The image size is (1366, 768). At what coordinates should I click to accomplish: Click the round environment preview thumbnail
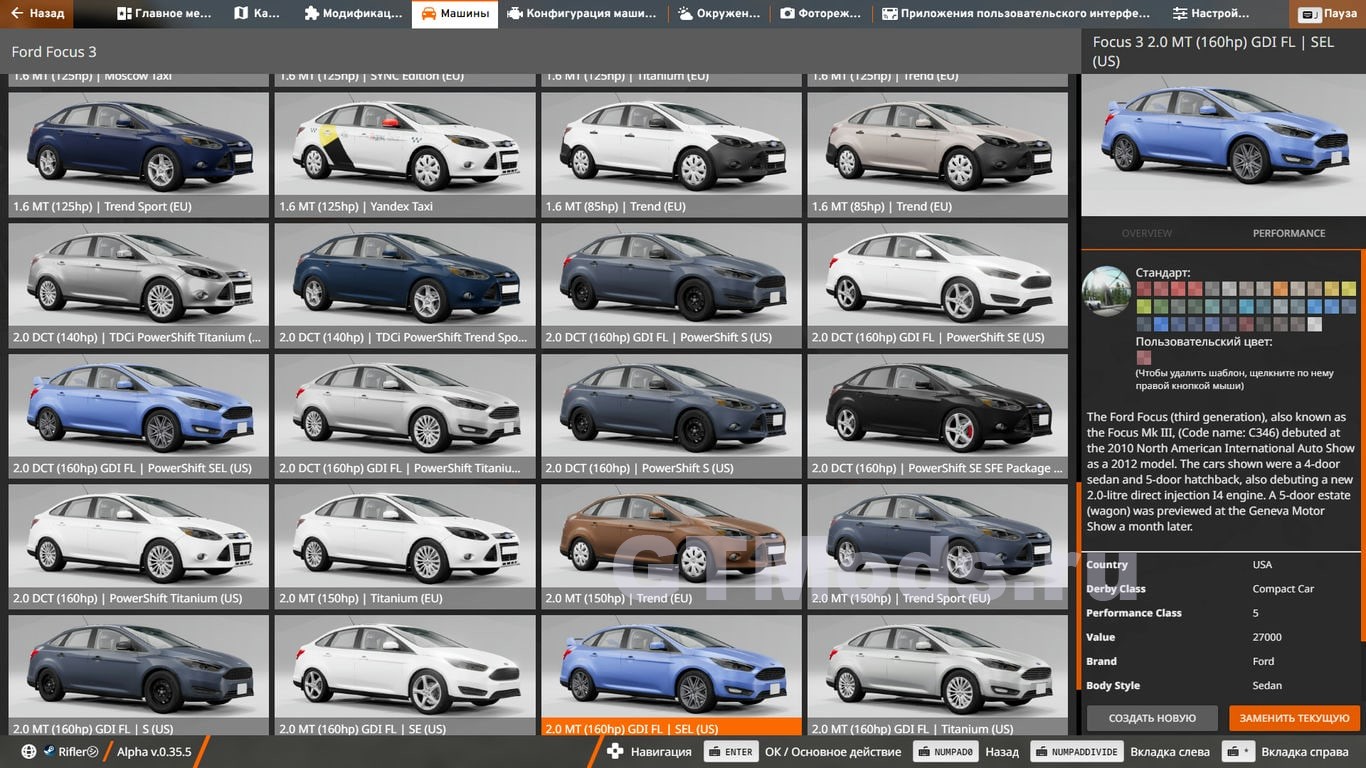[x=1106, y=290]
